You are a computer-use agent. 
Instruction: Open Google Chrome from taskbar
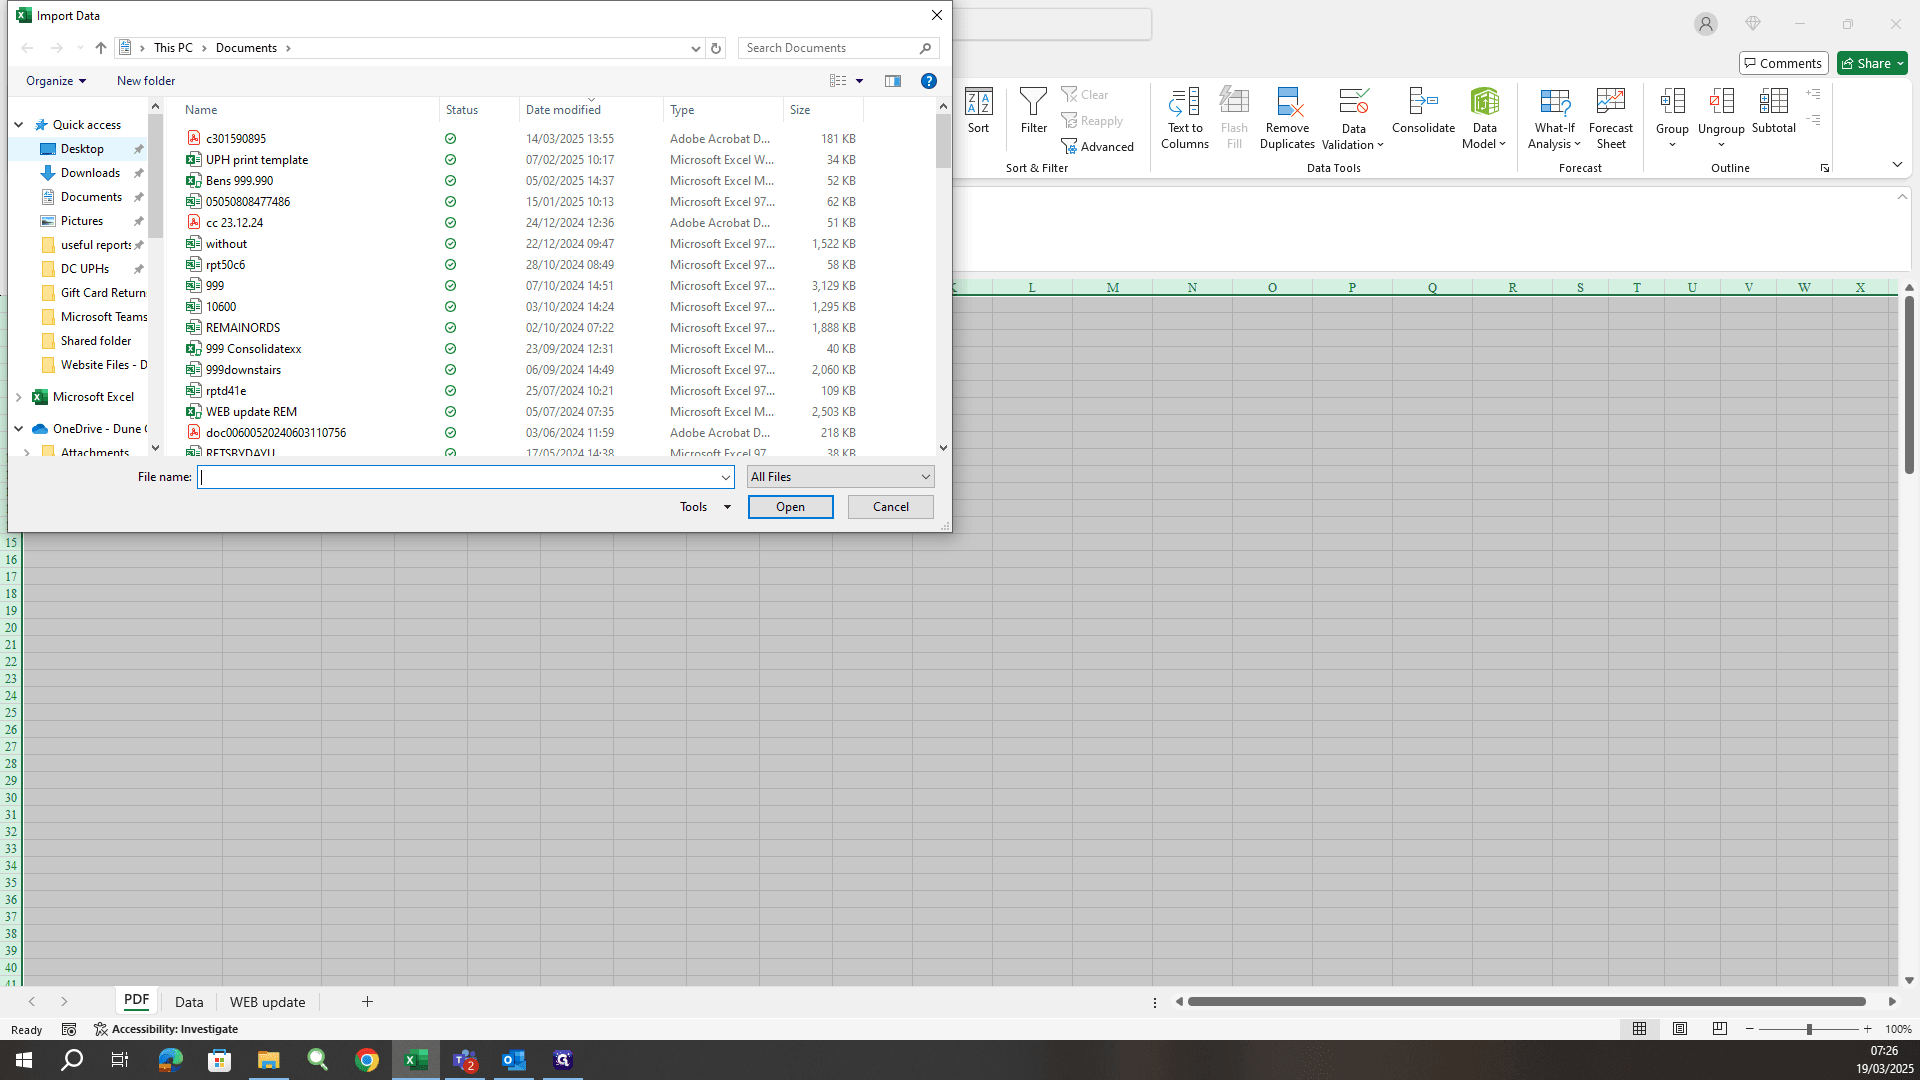[367, 1060]
